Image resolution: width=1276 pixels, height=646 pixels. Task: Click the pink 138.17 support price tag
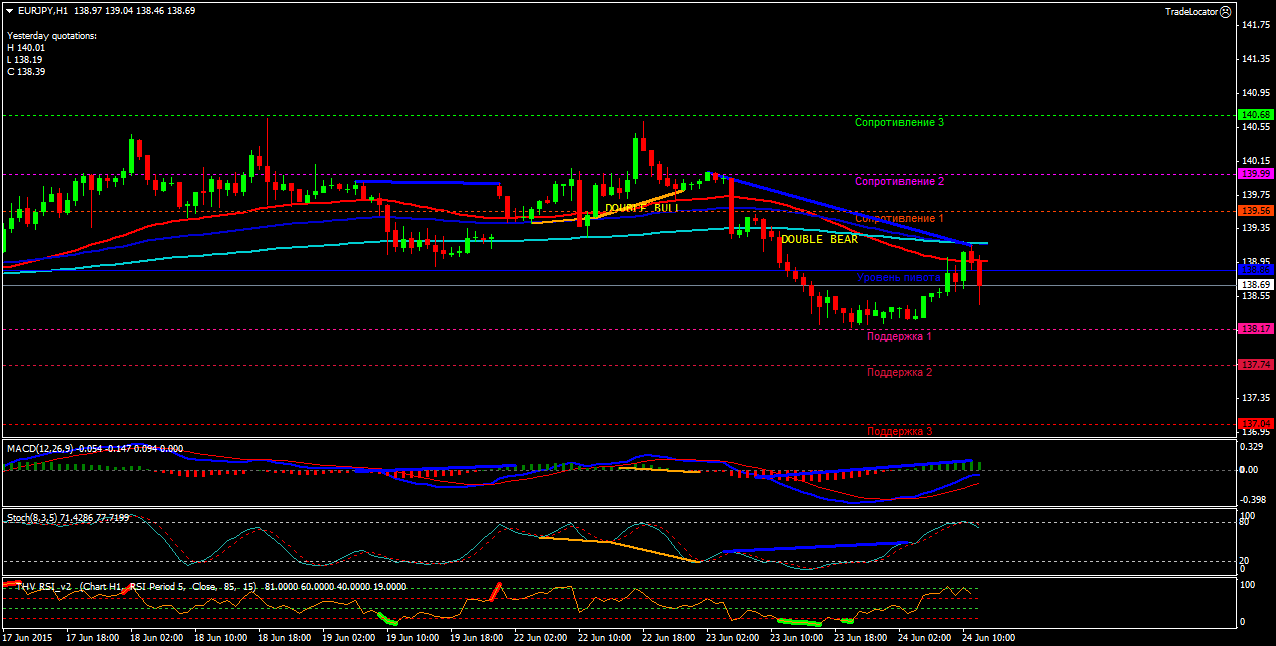pos(1254,329)
